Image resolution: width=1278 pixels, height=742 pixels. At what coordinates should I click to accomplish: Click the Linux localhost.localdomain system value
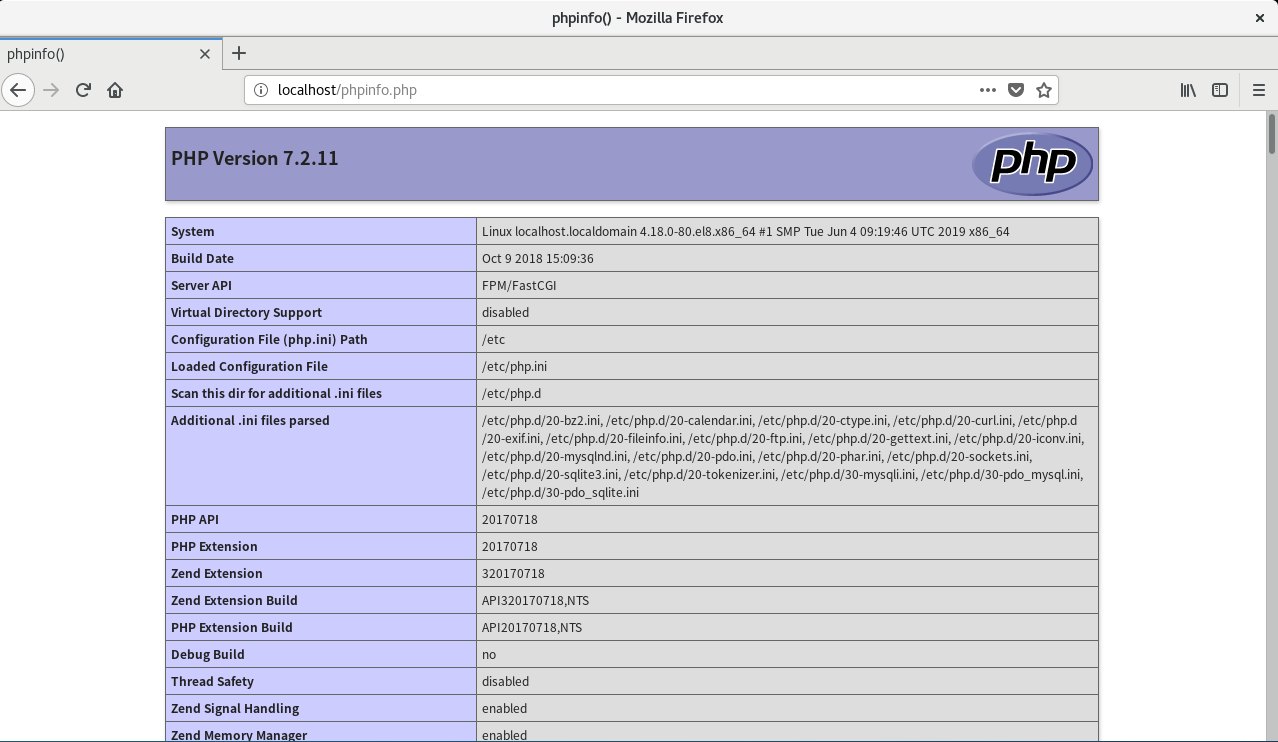[746, 231]
